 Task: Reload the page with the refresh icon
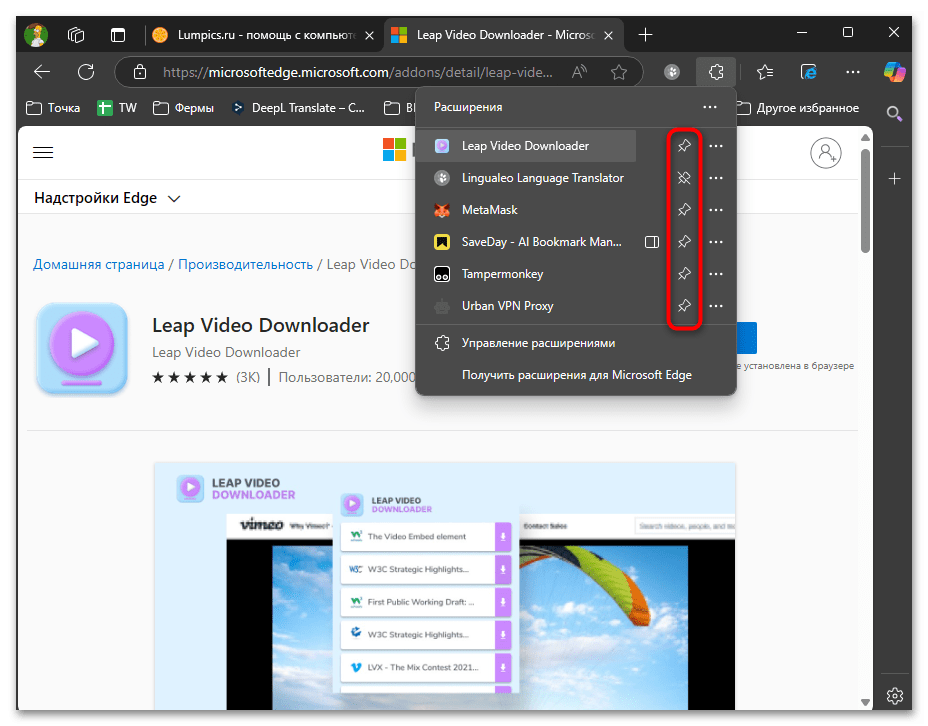(x=86, y=72)
